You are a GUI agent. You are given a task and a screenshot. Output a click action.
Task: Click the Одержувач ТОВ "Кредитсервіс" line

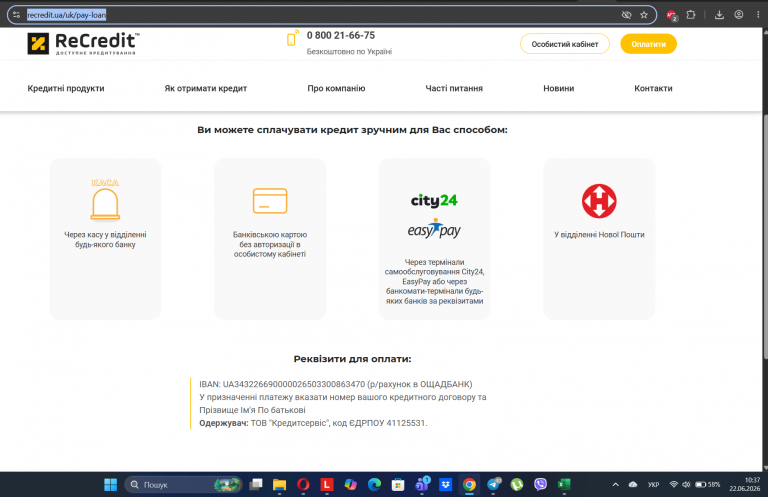coord(313,423)
